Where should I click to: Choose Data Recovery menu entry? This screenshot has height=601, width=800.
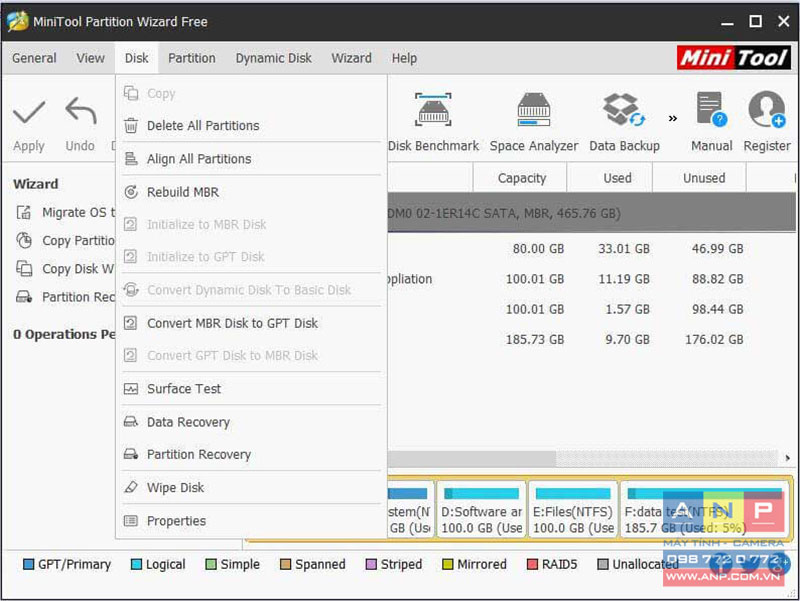(x=251, y=422)
